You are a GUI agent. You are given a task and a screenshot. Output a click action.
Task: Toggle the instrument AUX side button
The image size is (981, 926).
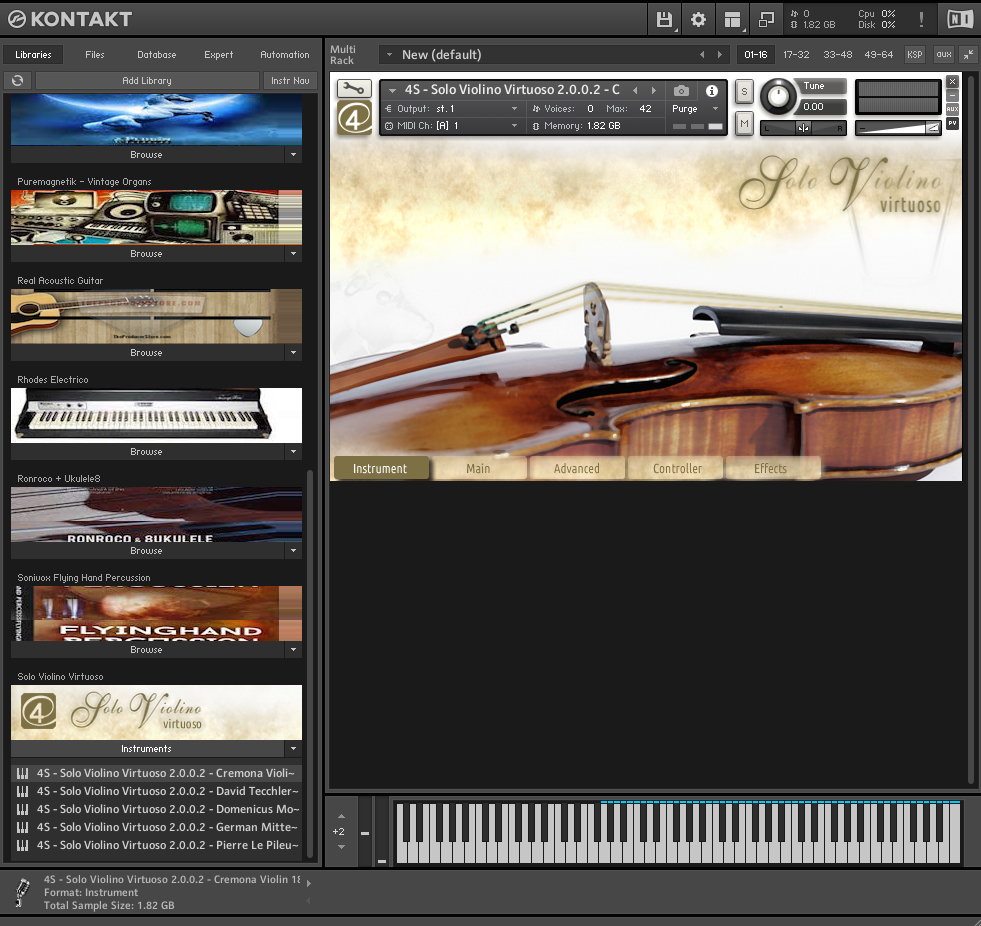(x=952, y=109)
